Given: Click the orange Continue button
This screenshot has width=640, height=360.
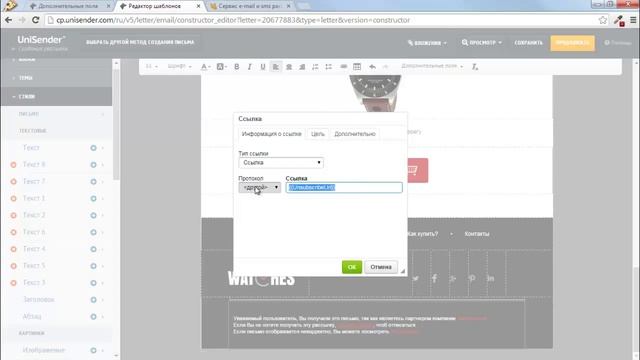Looking at the screenshot, I should pos(572,43).
